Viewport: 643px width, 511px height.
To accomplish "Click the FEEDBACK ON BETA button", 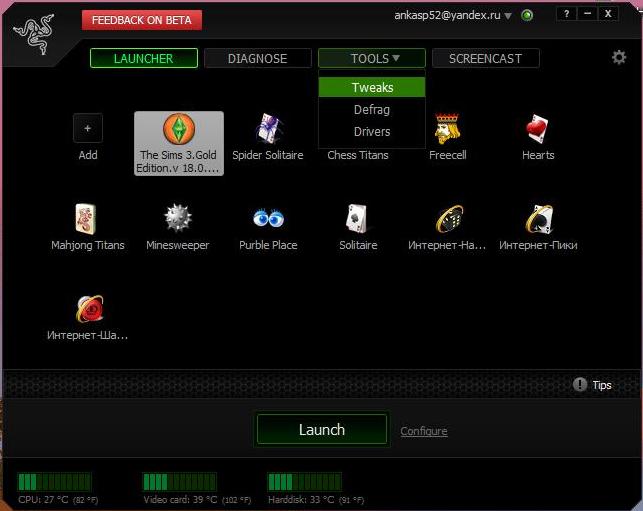I will pyautogui.click(x=141, y=20).
